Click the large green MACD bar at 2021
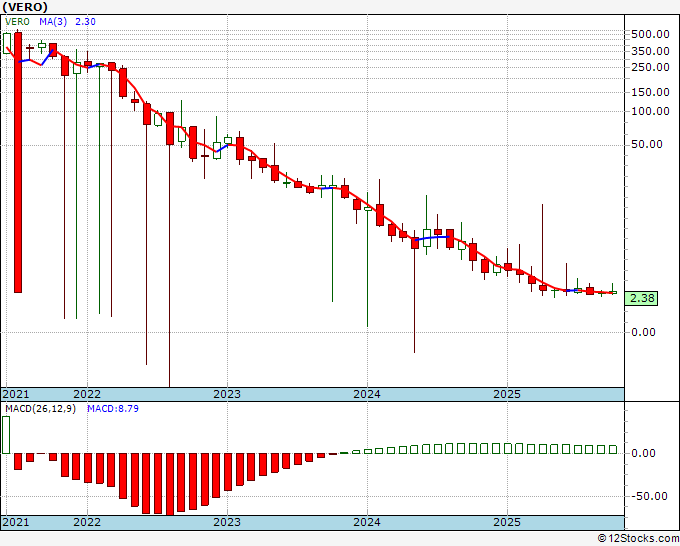The height and width of the screenshot is (546, 680). 6,435
